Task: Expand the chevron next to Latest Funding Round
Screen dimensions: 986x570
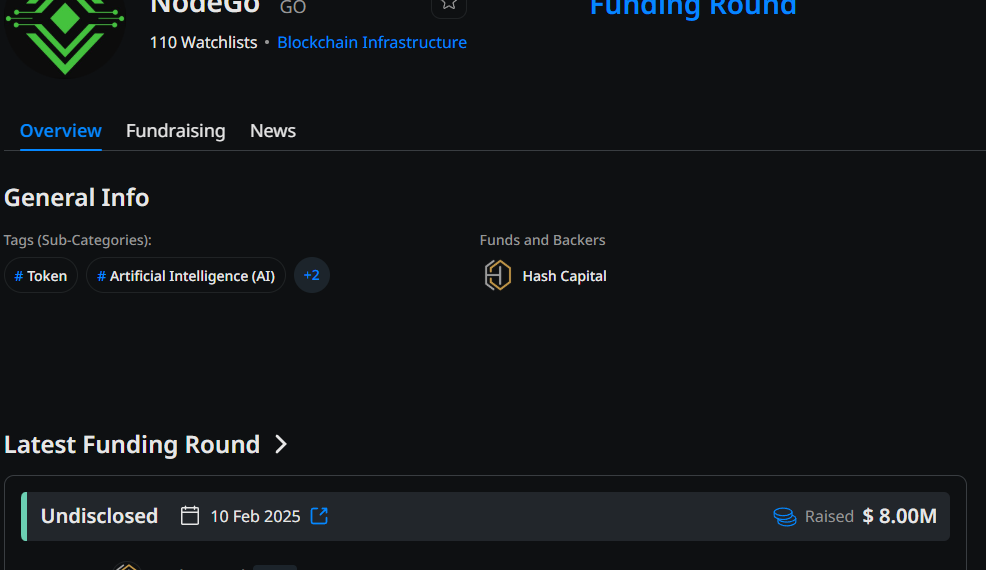Action: pos(281,444)
